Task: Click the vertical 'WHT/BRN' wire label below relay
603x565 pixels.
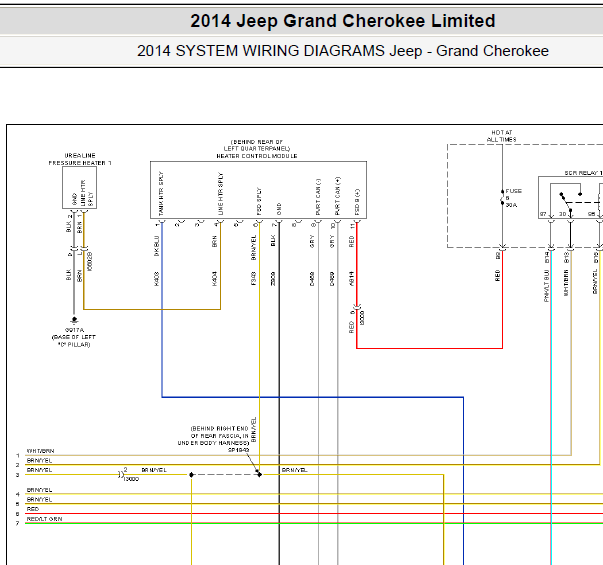Action: click(566, 283)
